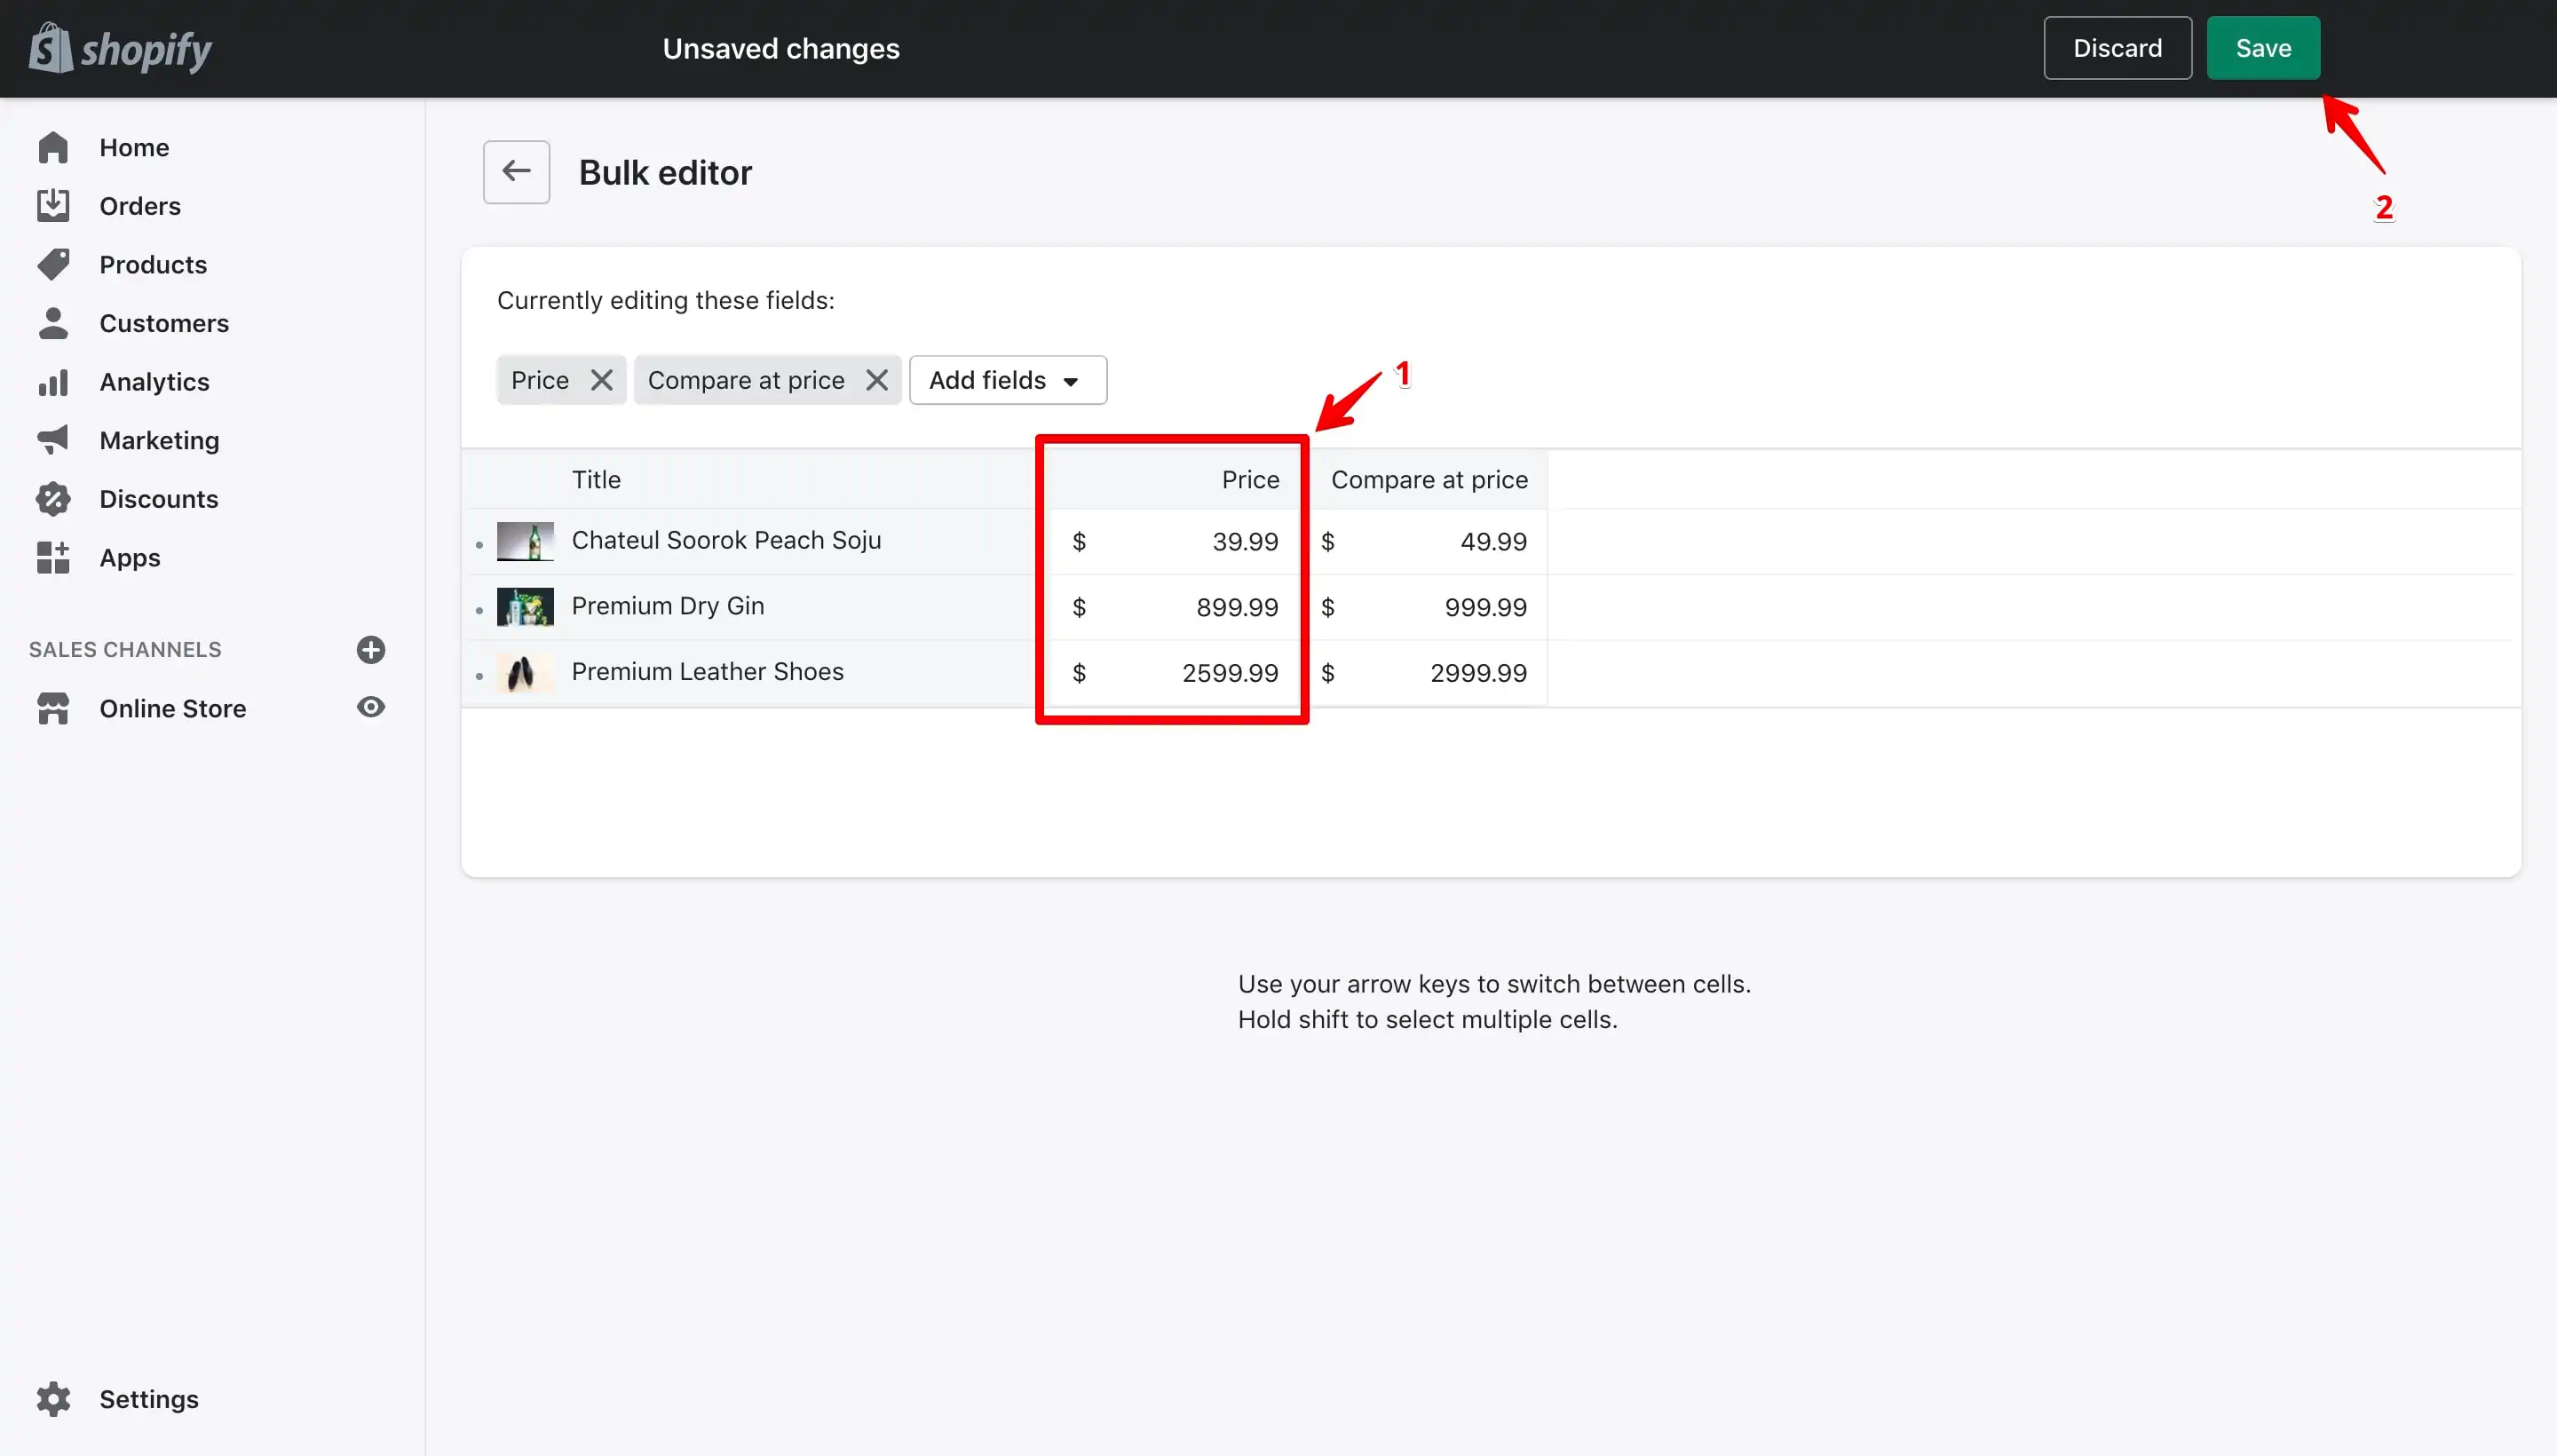Viewport: 2557px width, 1456px height.
Task: Edit the 2999.99 compare at price cell
Action: (x=1427, y=673)
